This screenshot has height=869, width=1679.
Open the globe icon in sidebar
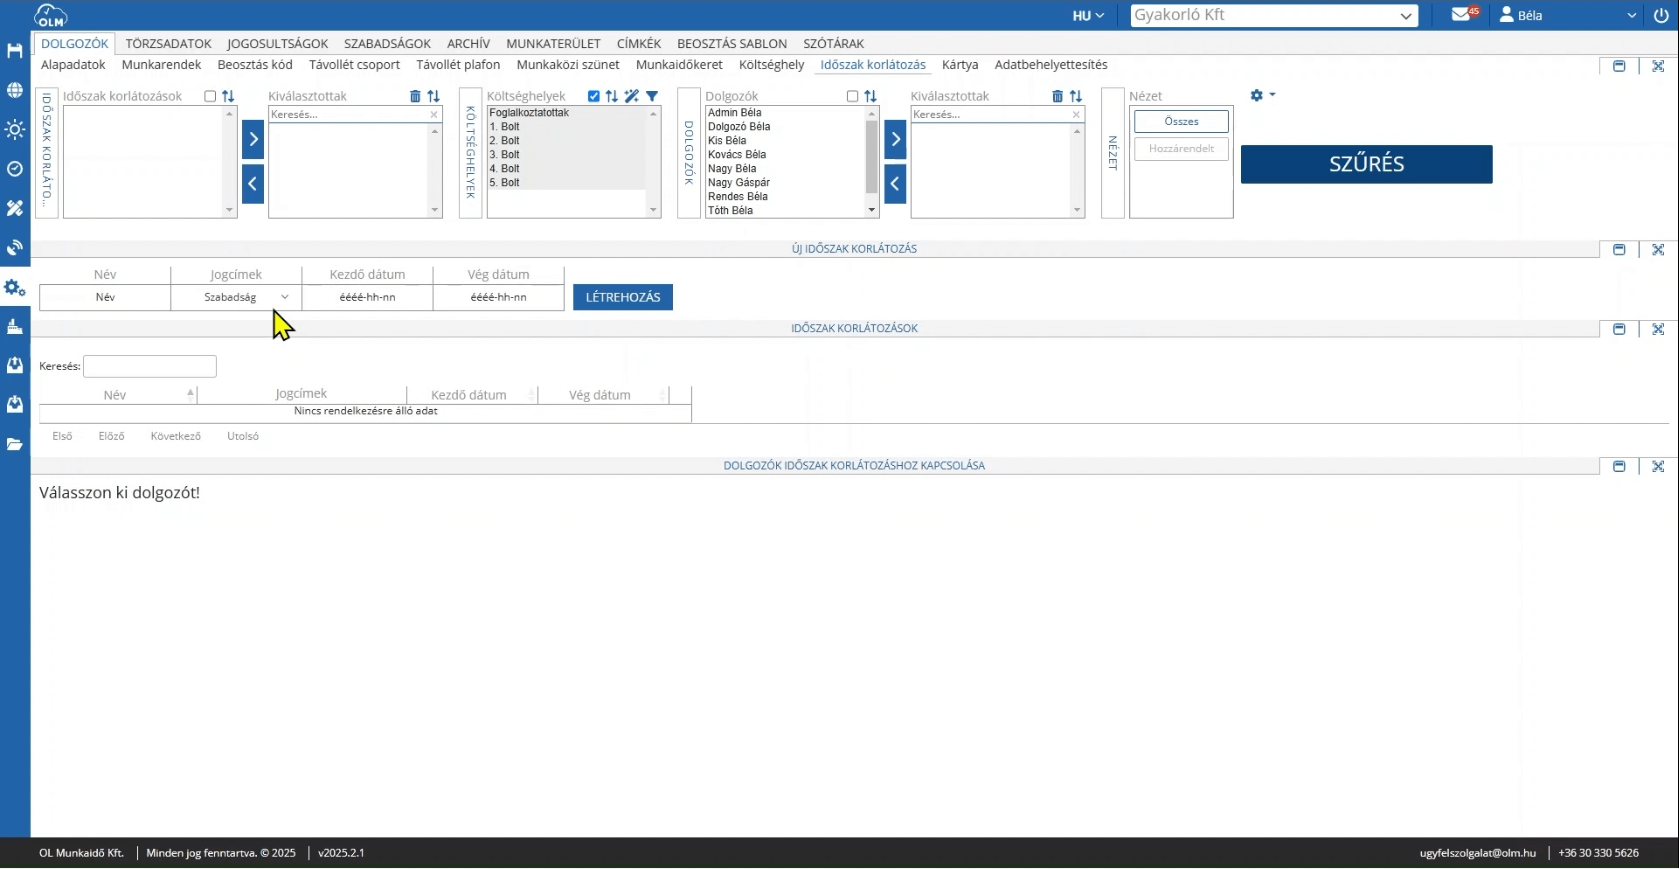pyautogui.click(x=15, y=90)
